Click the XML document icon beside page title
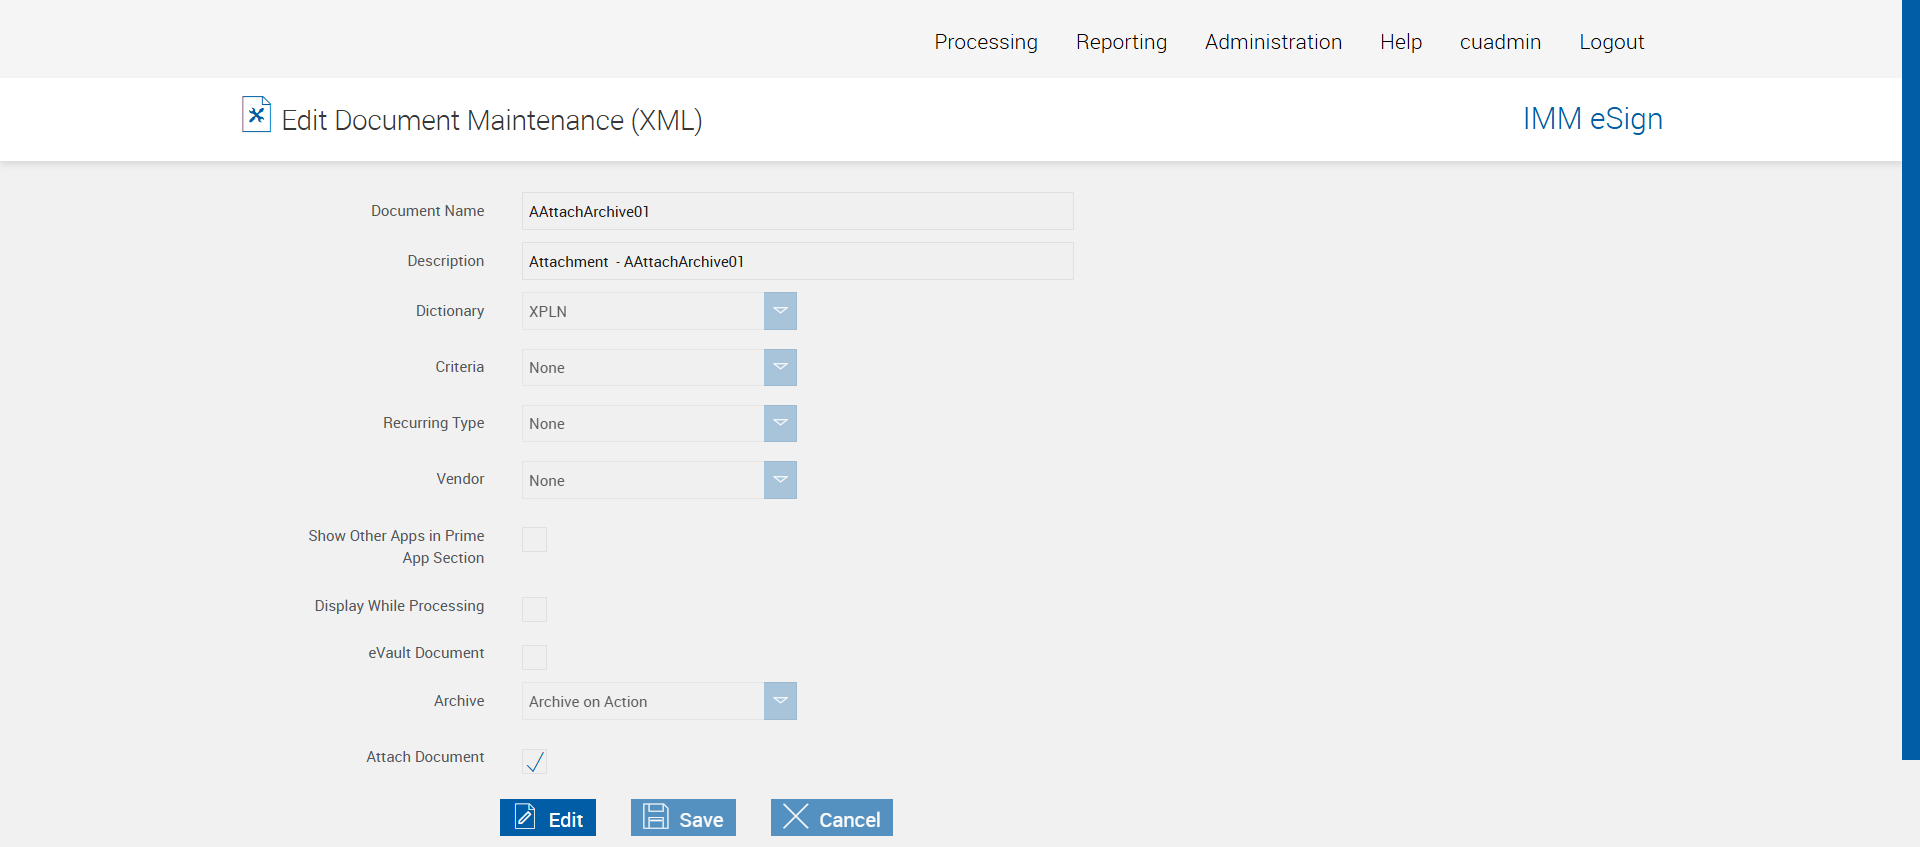Viewport: 1920px width, 847px height. [256, 115]
